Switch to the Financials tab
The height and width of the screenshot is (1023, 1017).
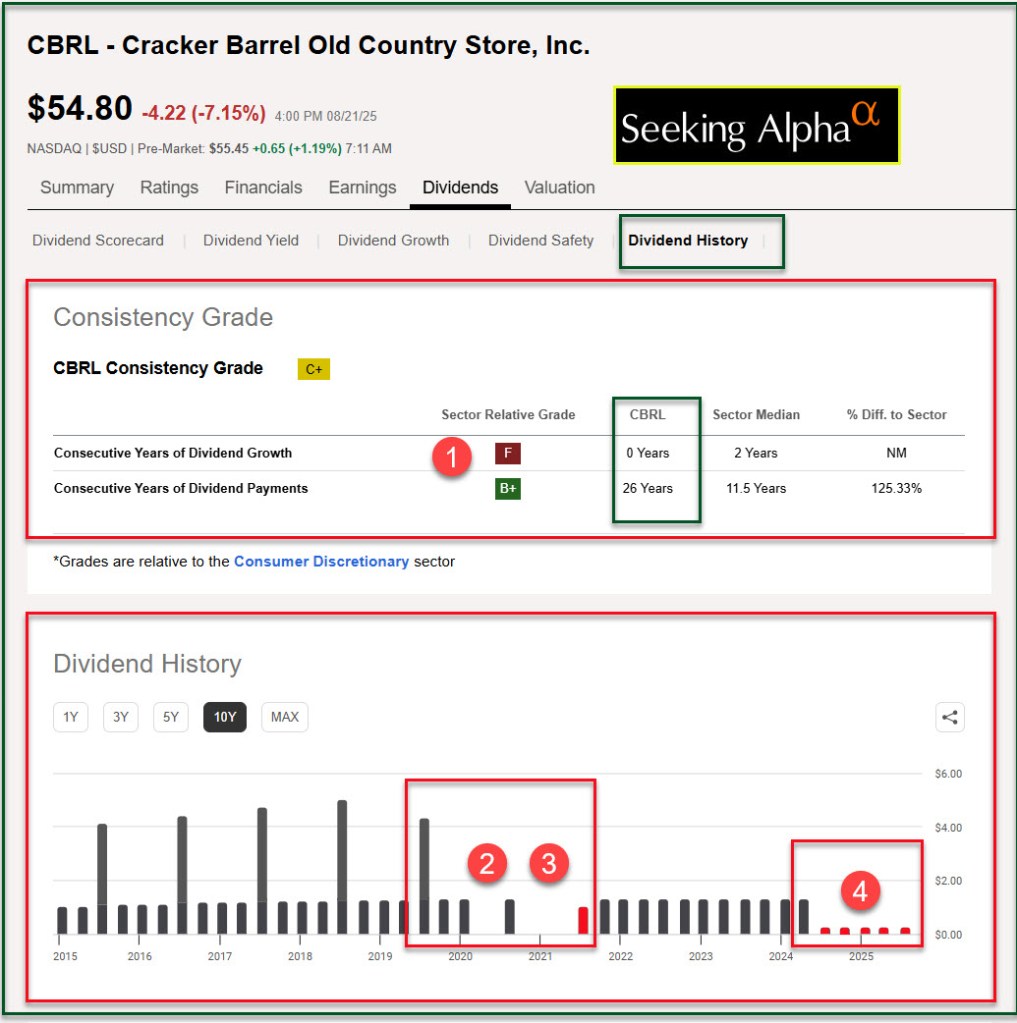(263, 188)
